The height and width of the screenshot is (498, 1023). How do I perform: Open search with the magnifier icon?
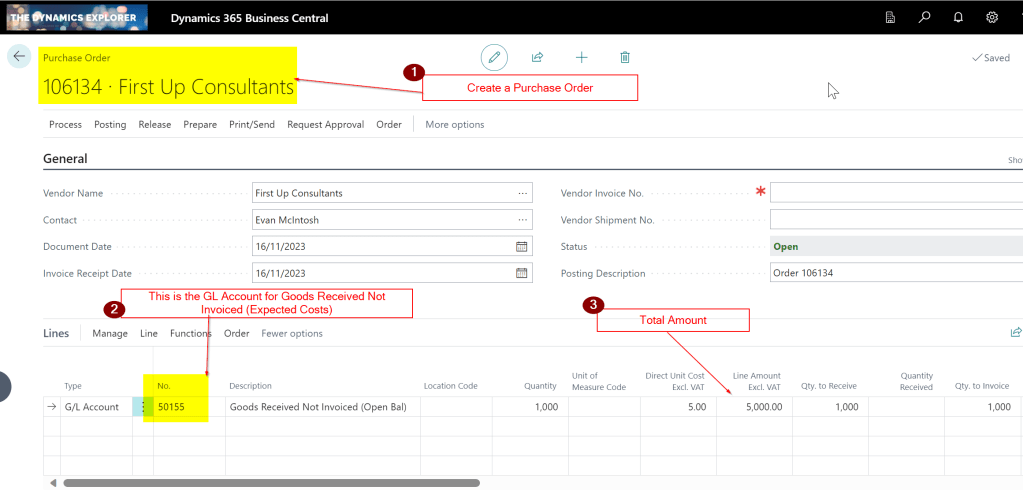pos(925,18)
